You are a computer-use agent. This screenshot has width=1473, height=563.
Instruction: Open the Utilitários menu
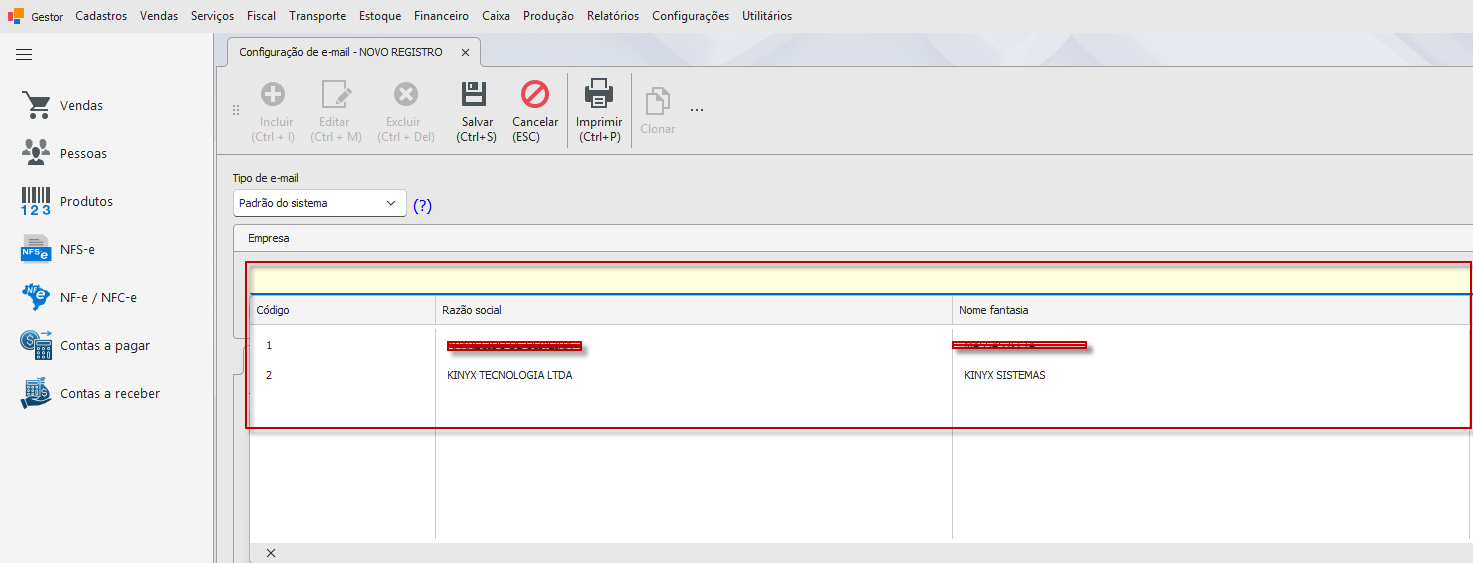tap(767, 16)
